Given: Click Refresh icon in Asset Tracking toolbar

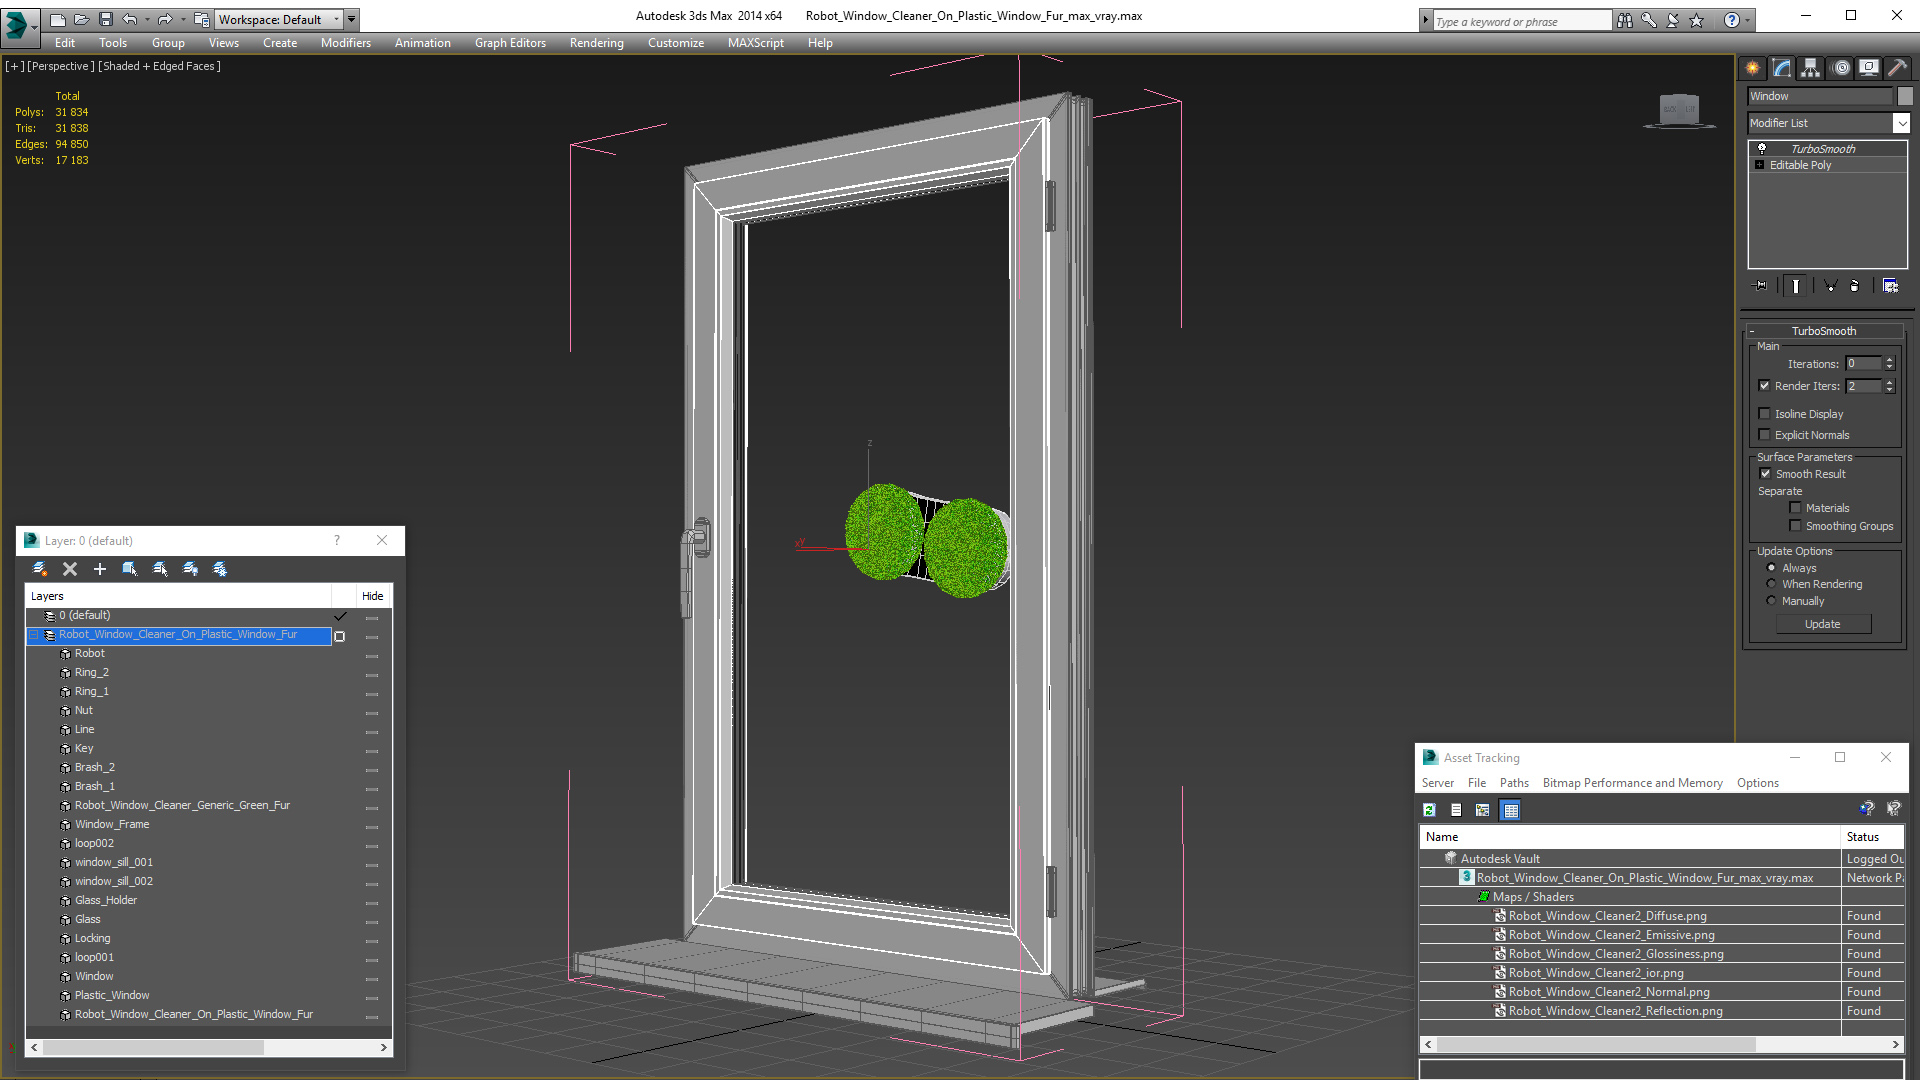Looking at the screenshot, I should click(x=1429, y=810).
